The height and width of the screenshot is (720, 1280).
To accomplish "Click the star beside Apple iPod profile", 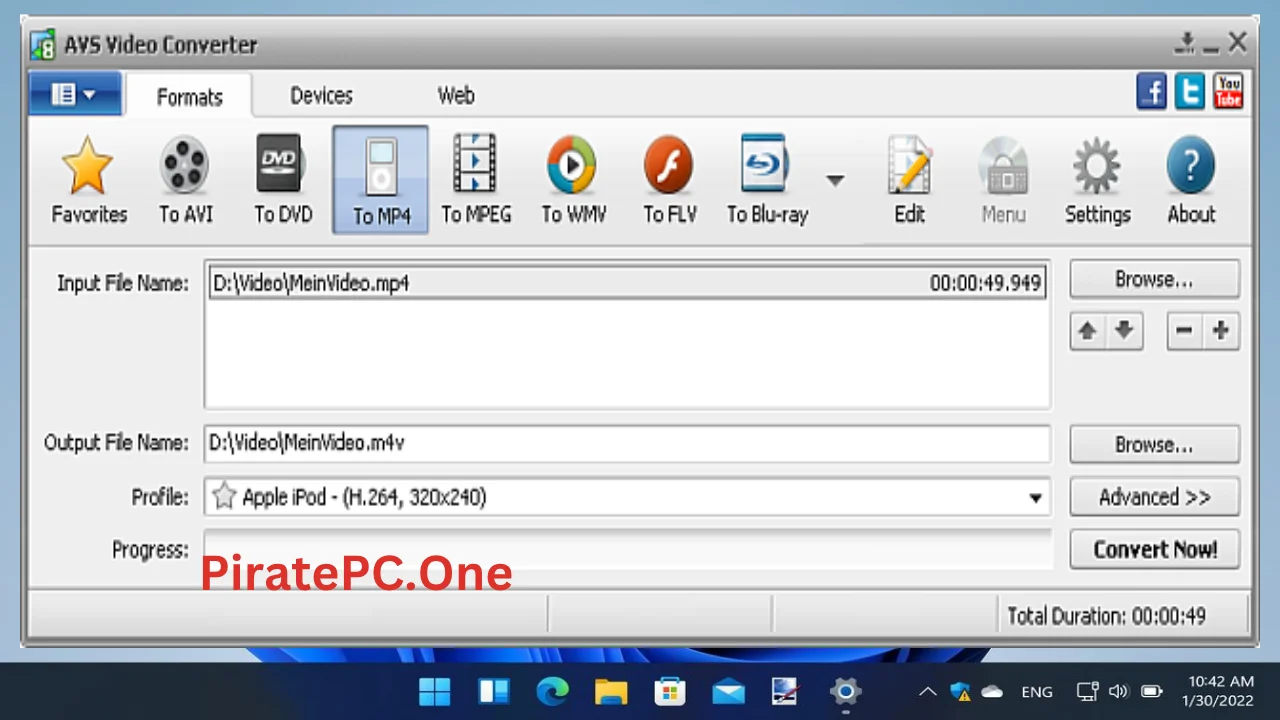I will coord(224,496).
